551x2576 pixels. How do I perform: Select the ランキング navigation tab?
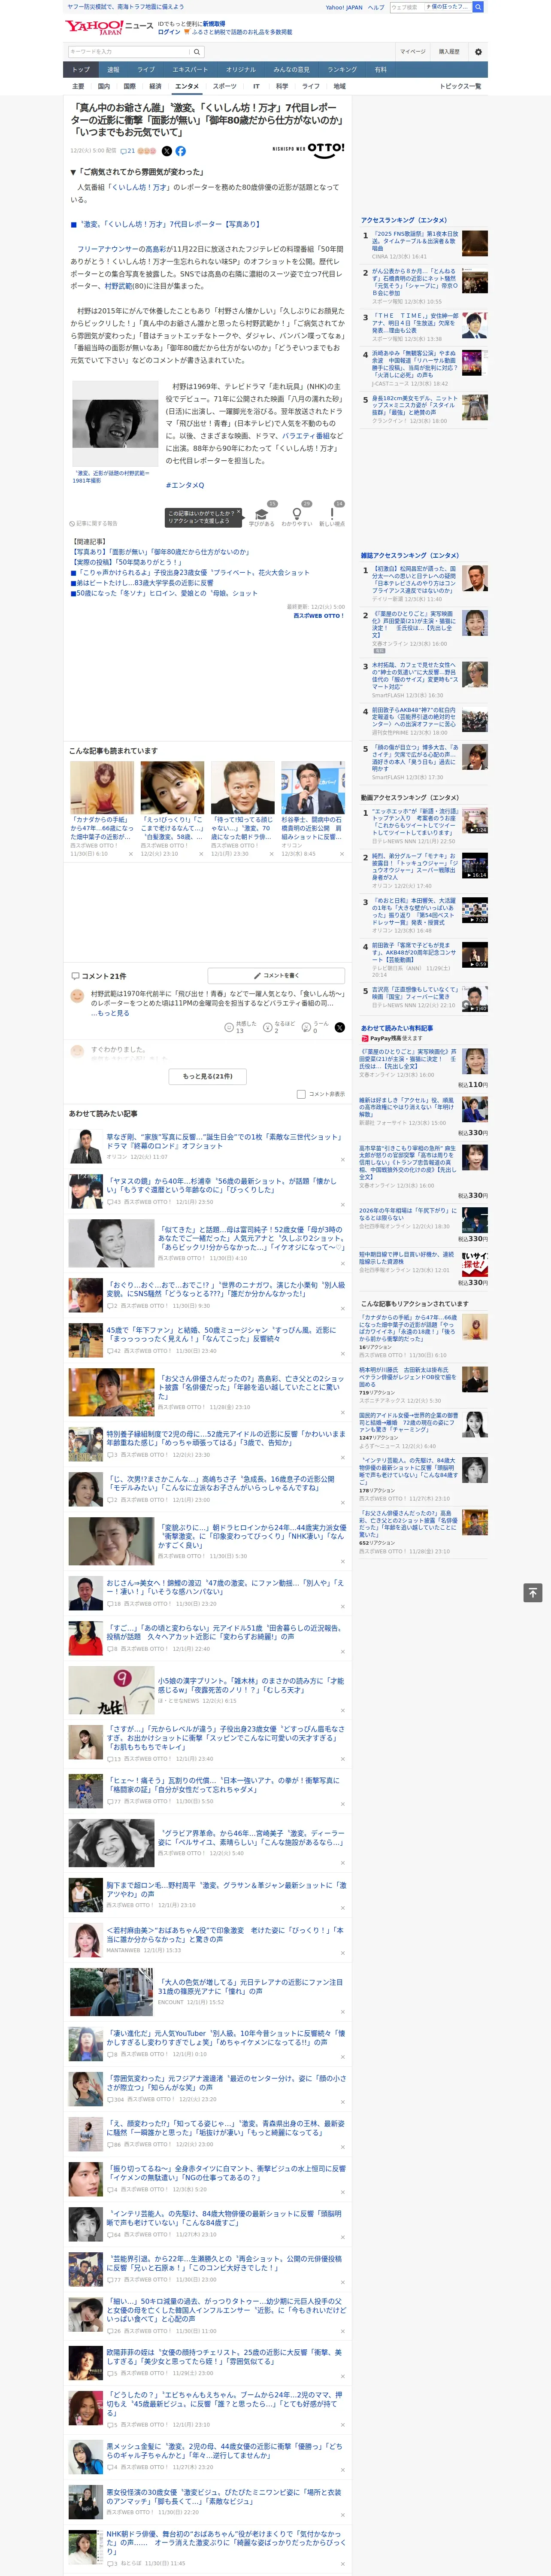(x=342, y=69)
